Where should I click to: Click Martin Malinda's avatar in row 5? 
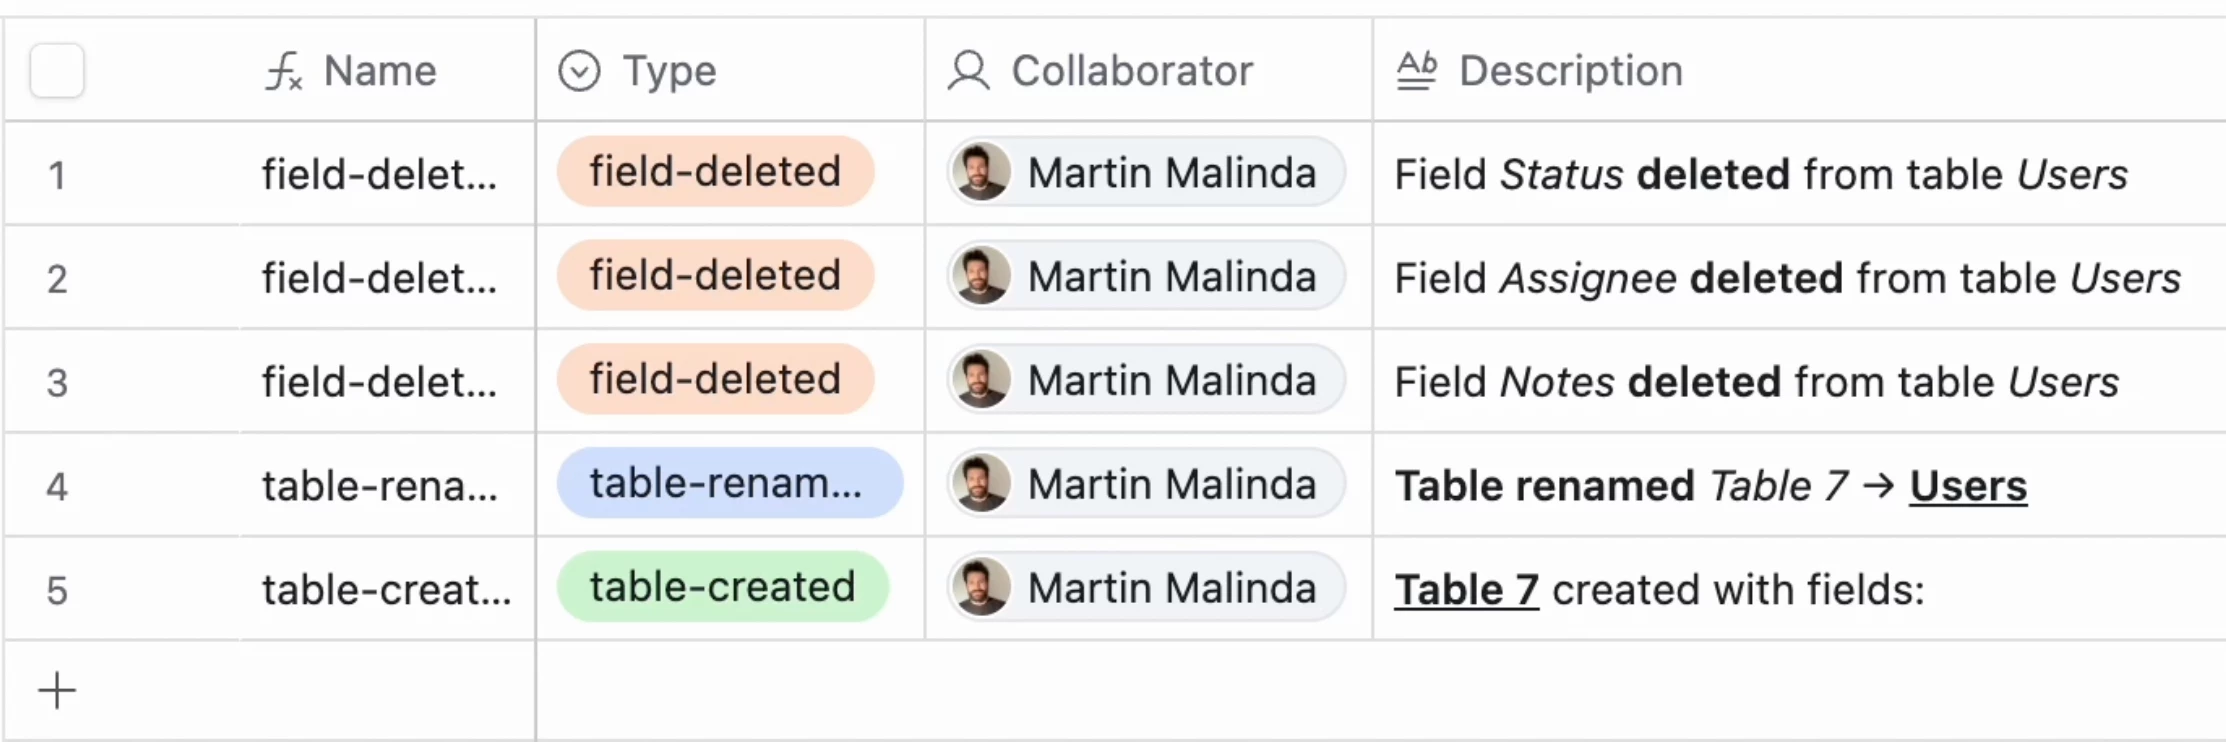(x=981, y=587)
